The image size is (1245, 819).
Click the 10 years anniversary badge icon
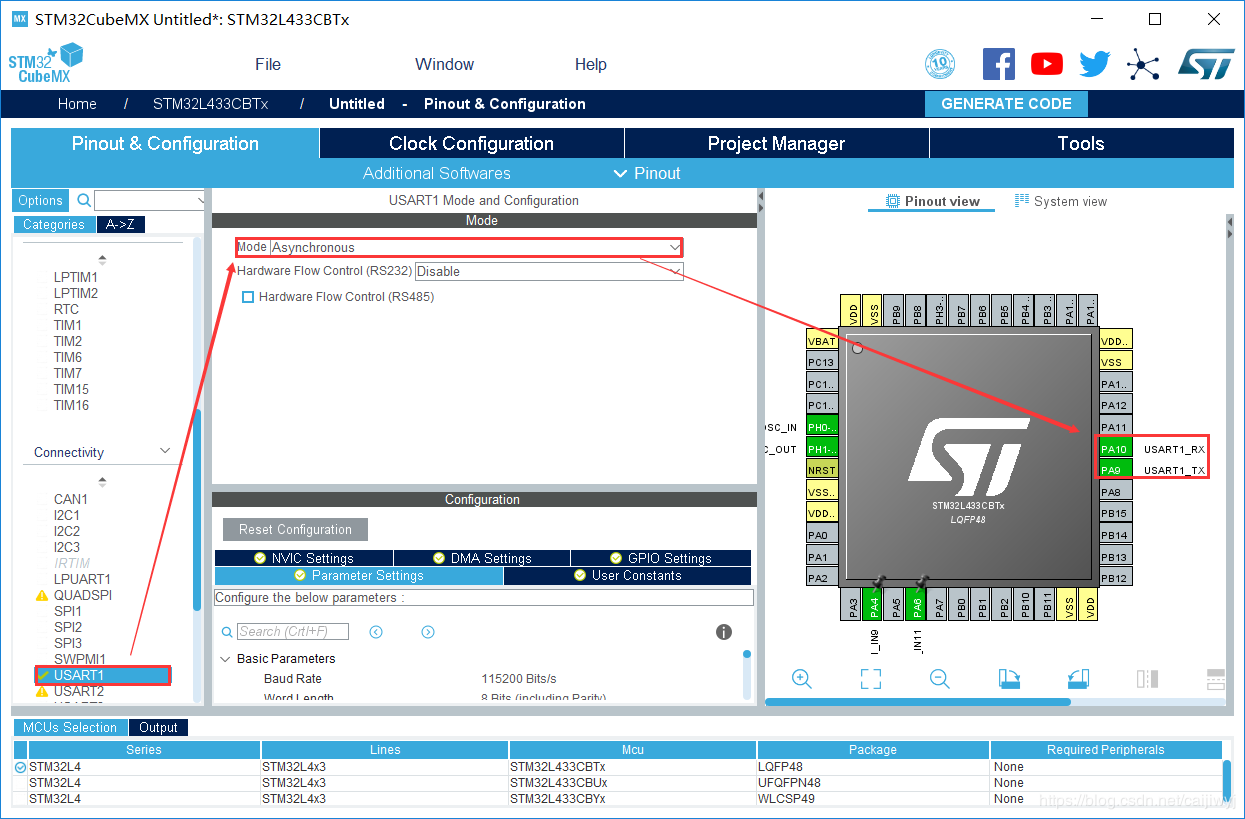940,64
